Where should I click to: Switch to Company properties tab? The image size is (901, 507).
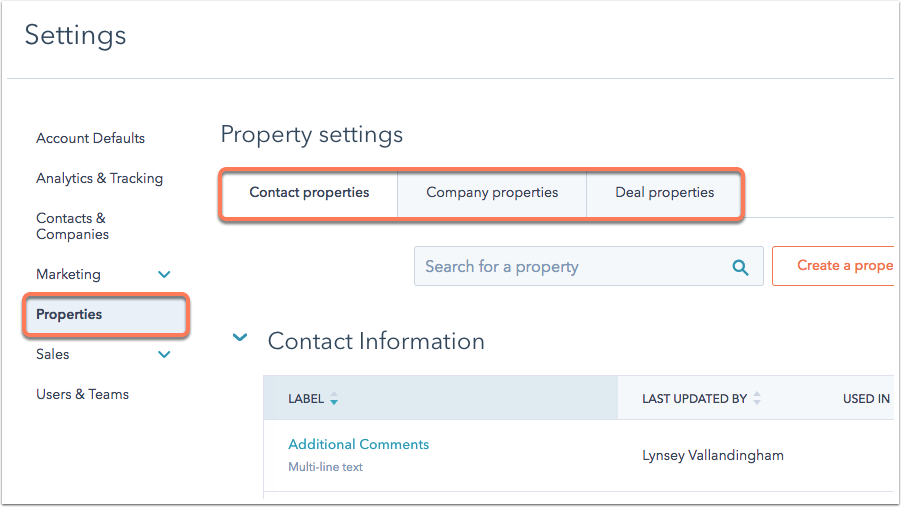492,193
